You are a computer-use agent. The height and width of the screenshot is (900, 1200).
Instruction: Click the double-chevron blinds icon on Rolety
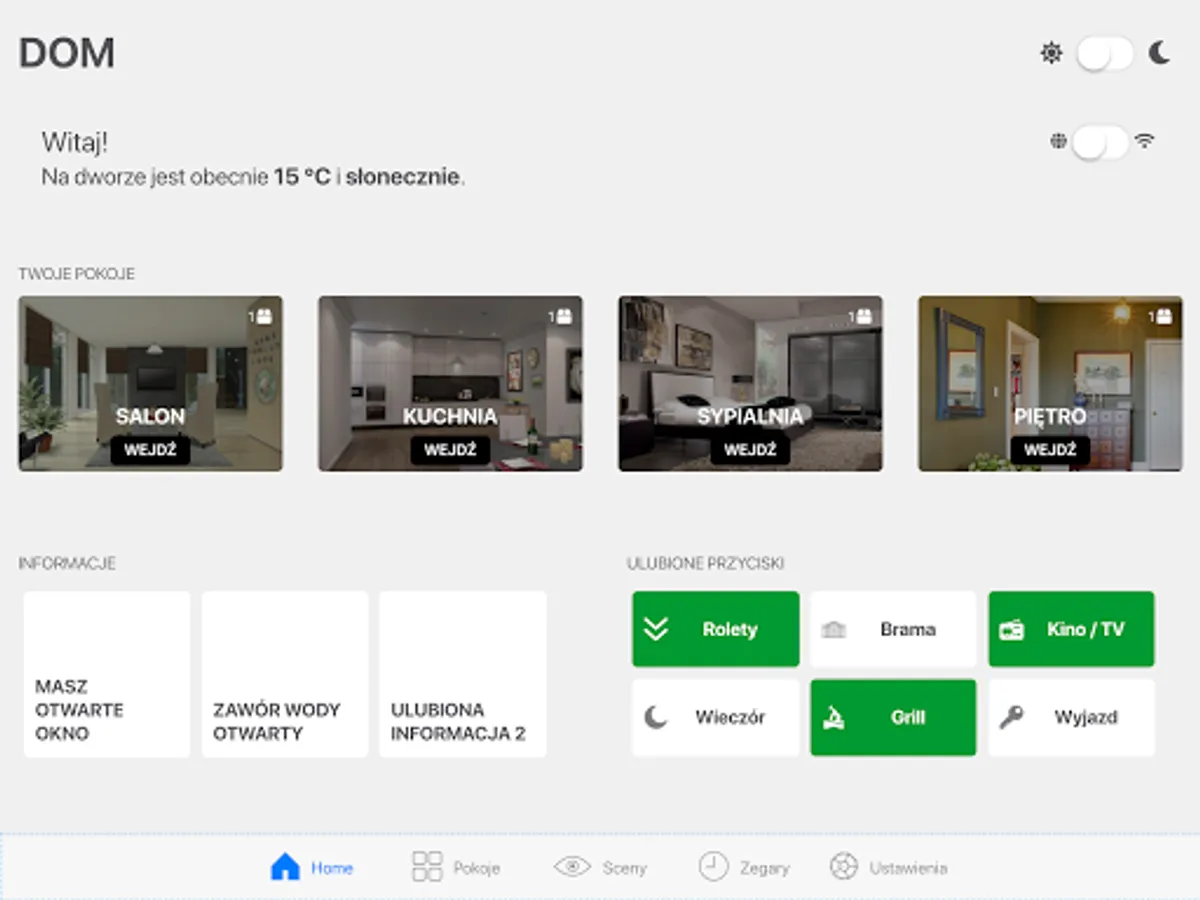[655, 629]
